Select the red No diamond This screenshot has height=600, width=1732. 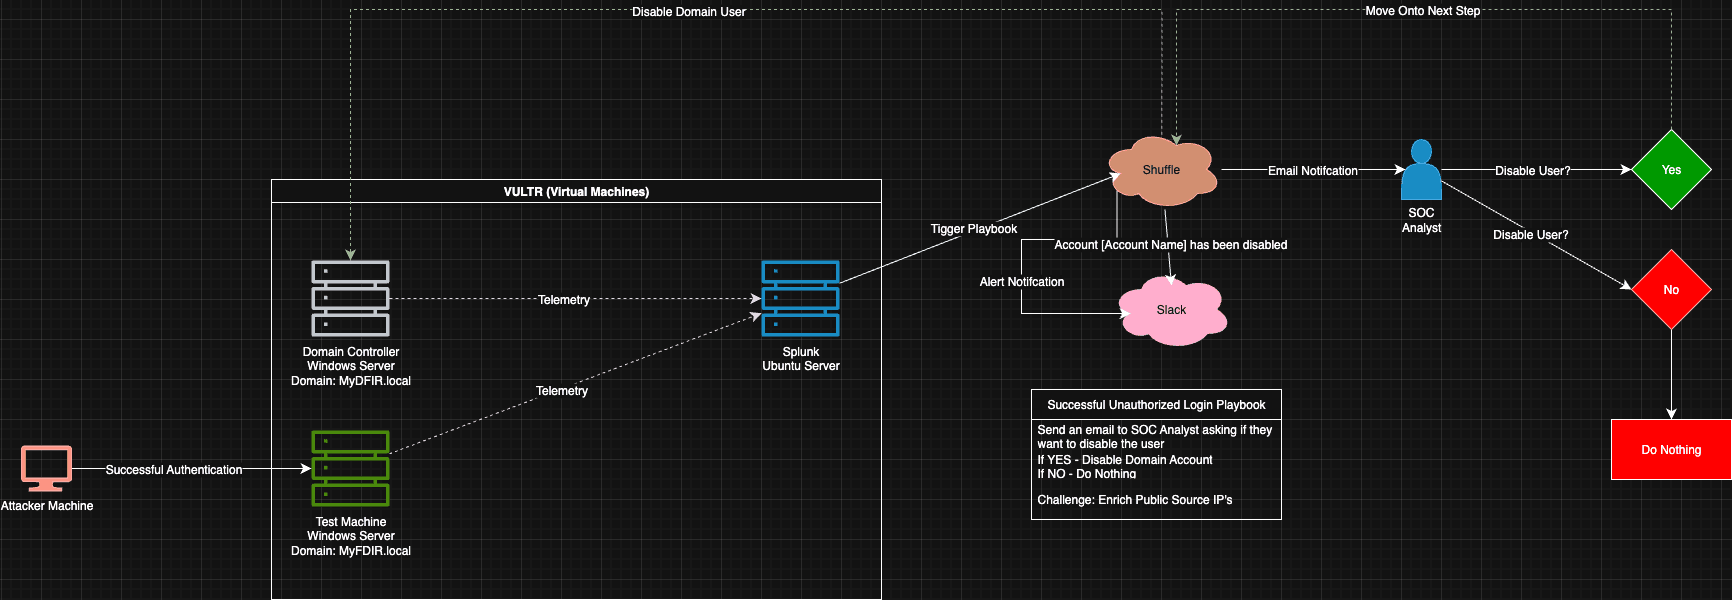pos(1671,290)
